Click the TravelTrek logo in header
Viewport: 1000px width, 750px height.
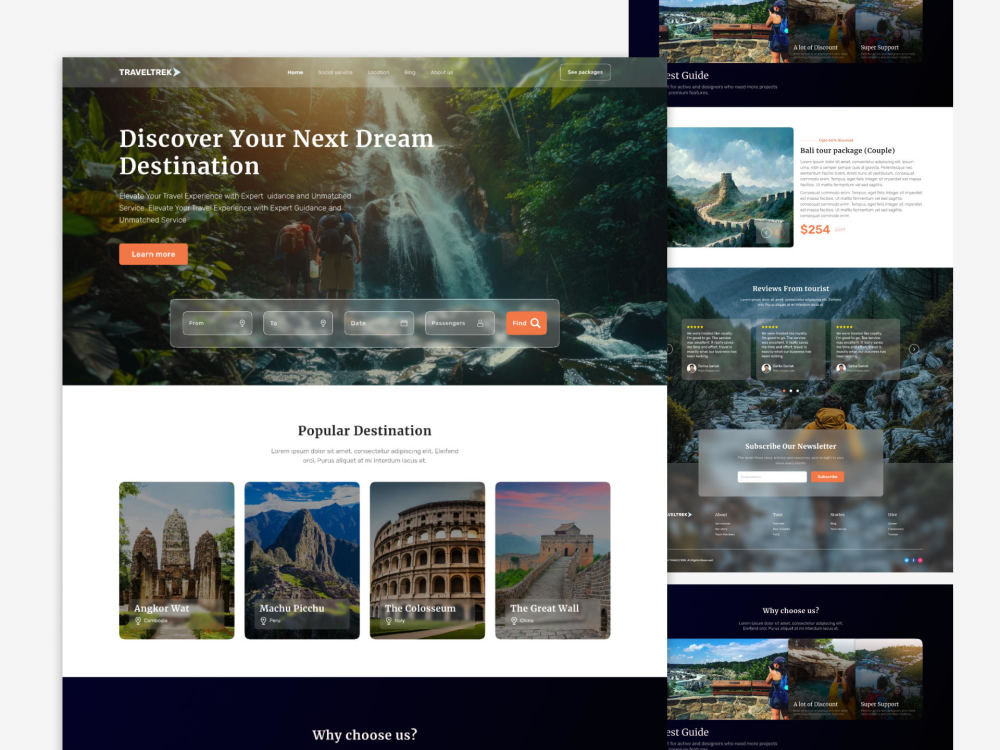pos(149,72)
